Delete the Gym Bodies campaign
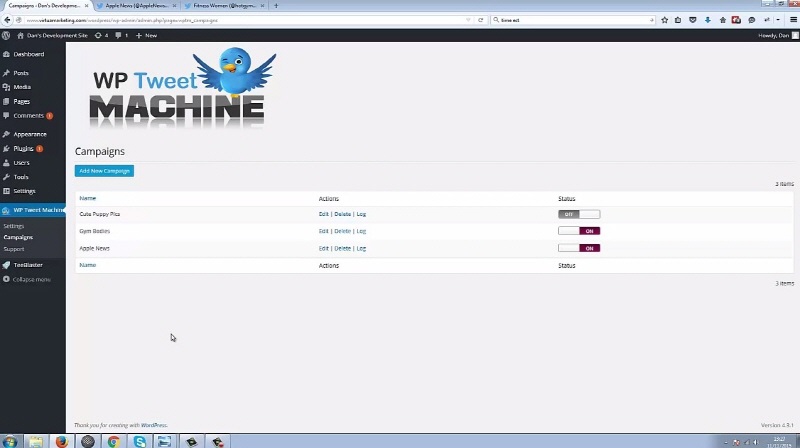Screen dimensions: 800x448 [342, 231]
